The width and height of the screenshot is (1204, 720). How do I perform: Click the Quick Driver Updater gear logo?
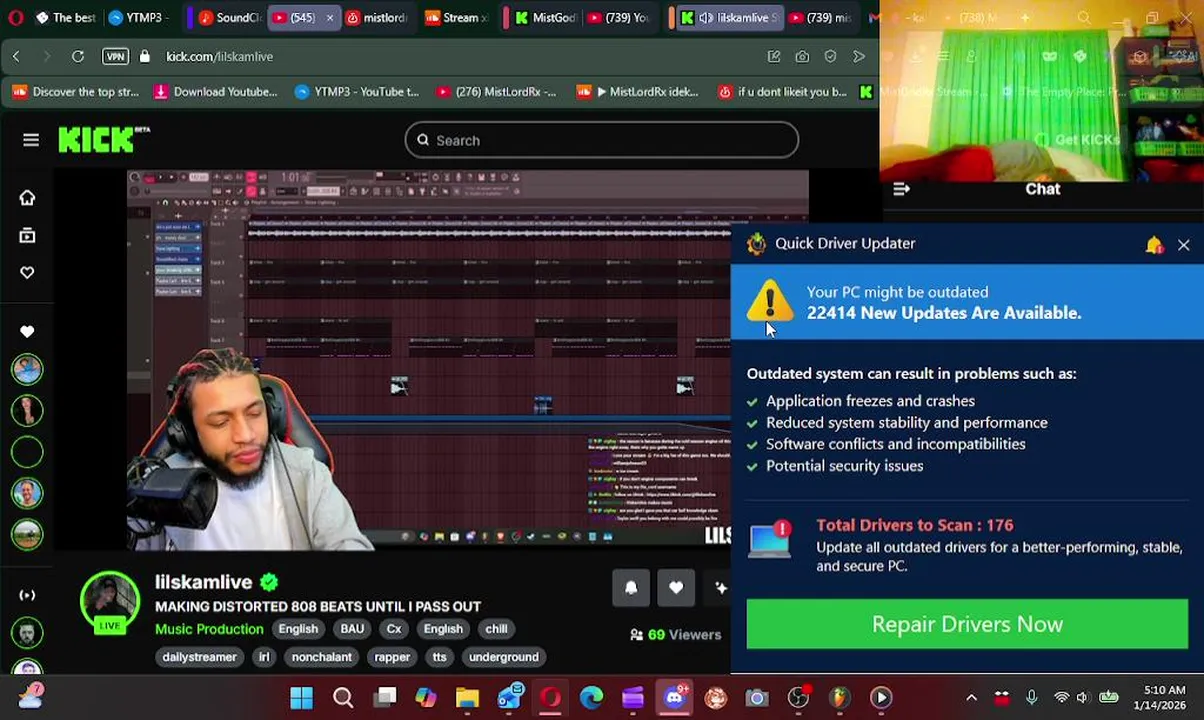click(x=756, y=244)
